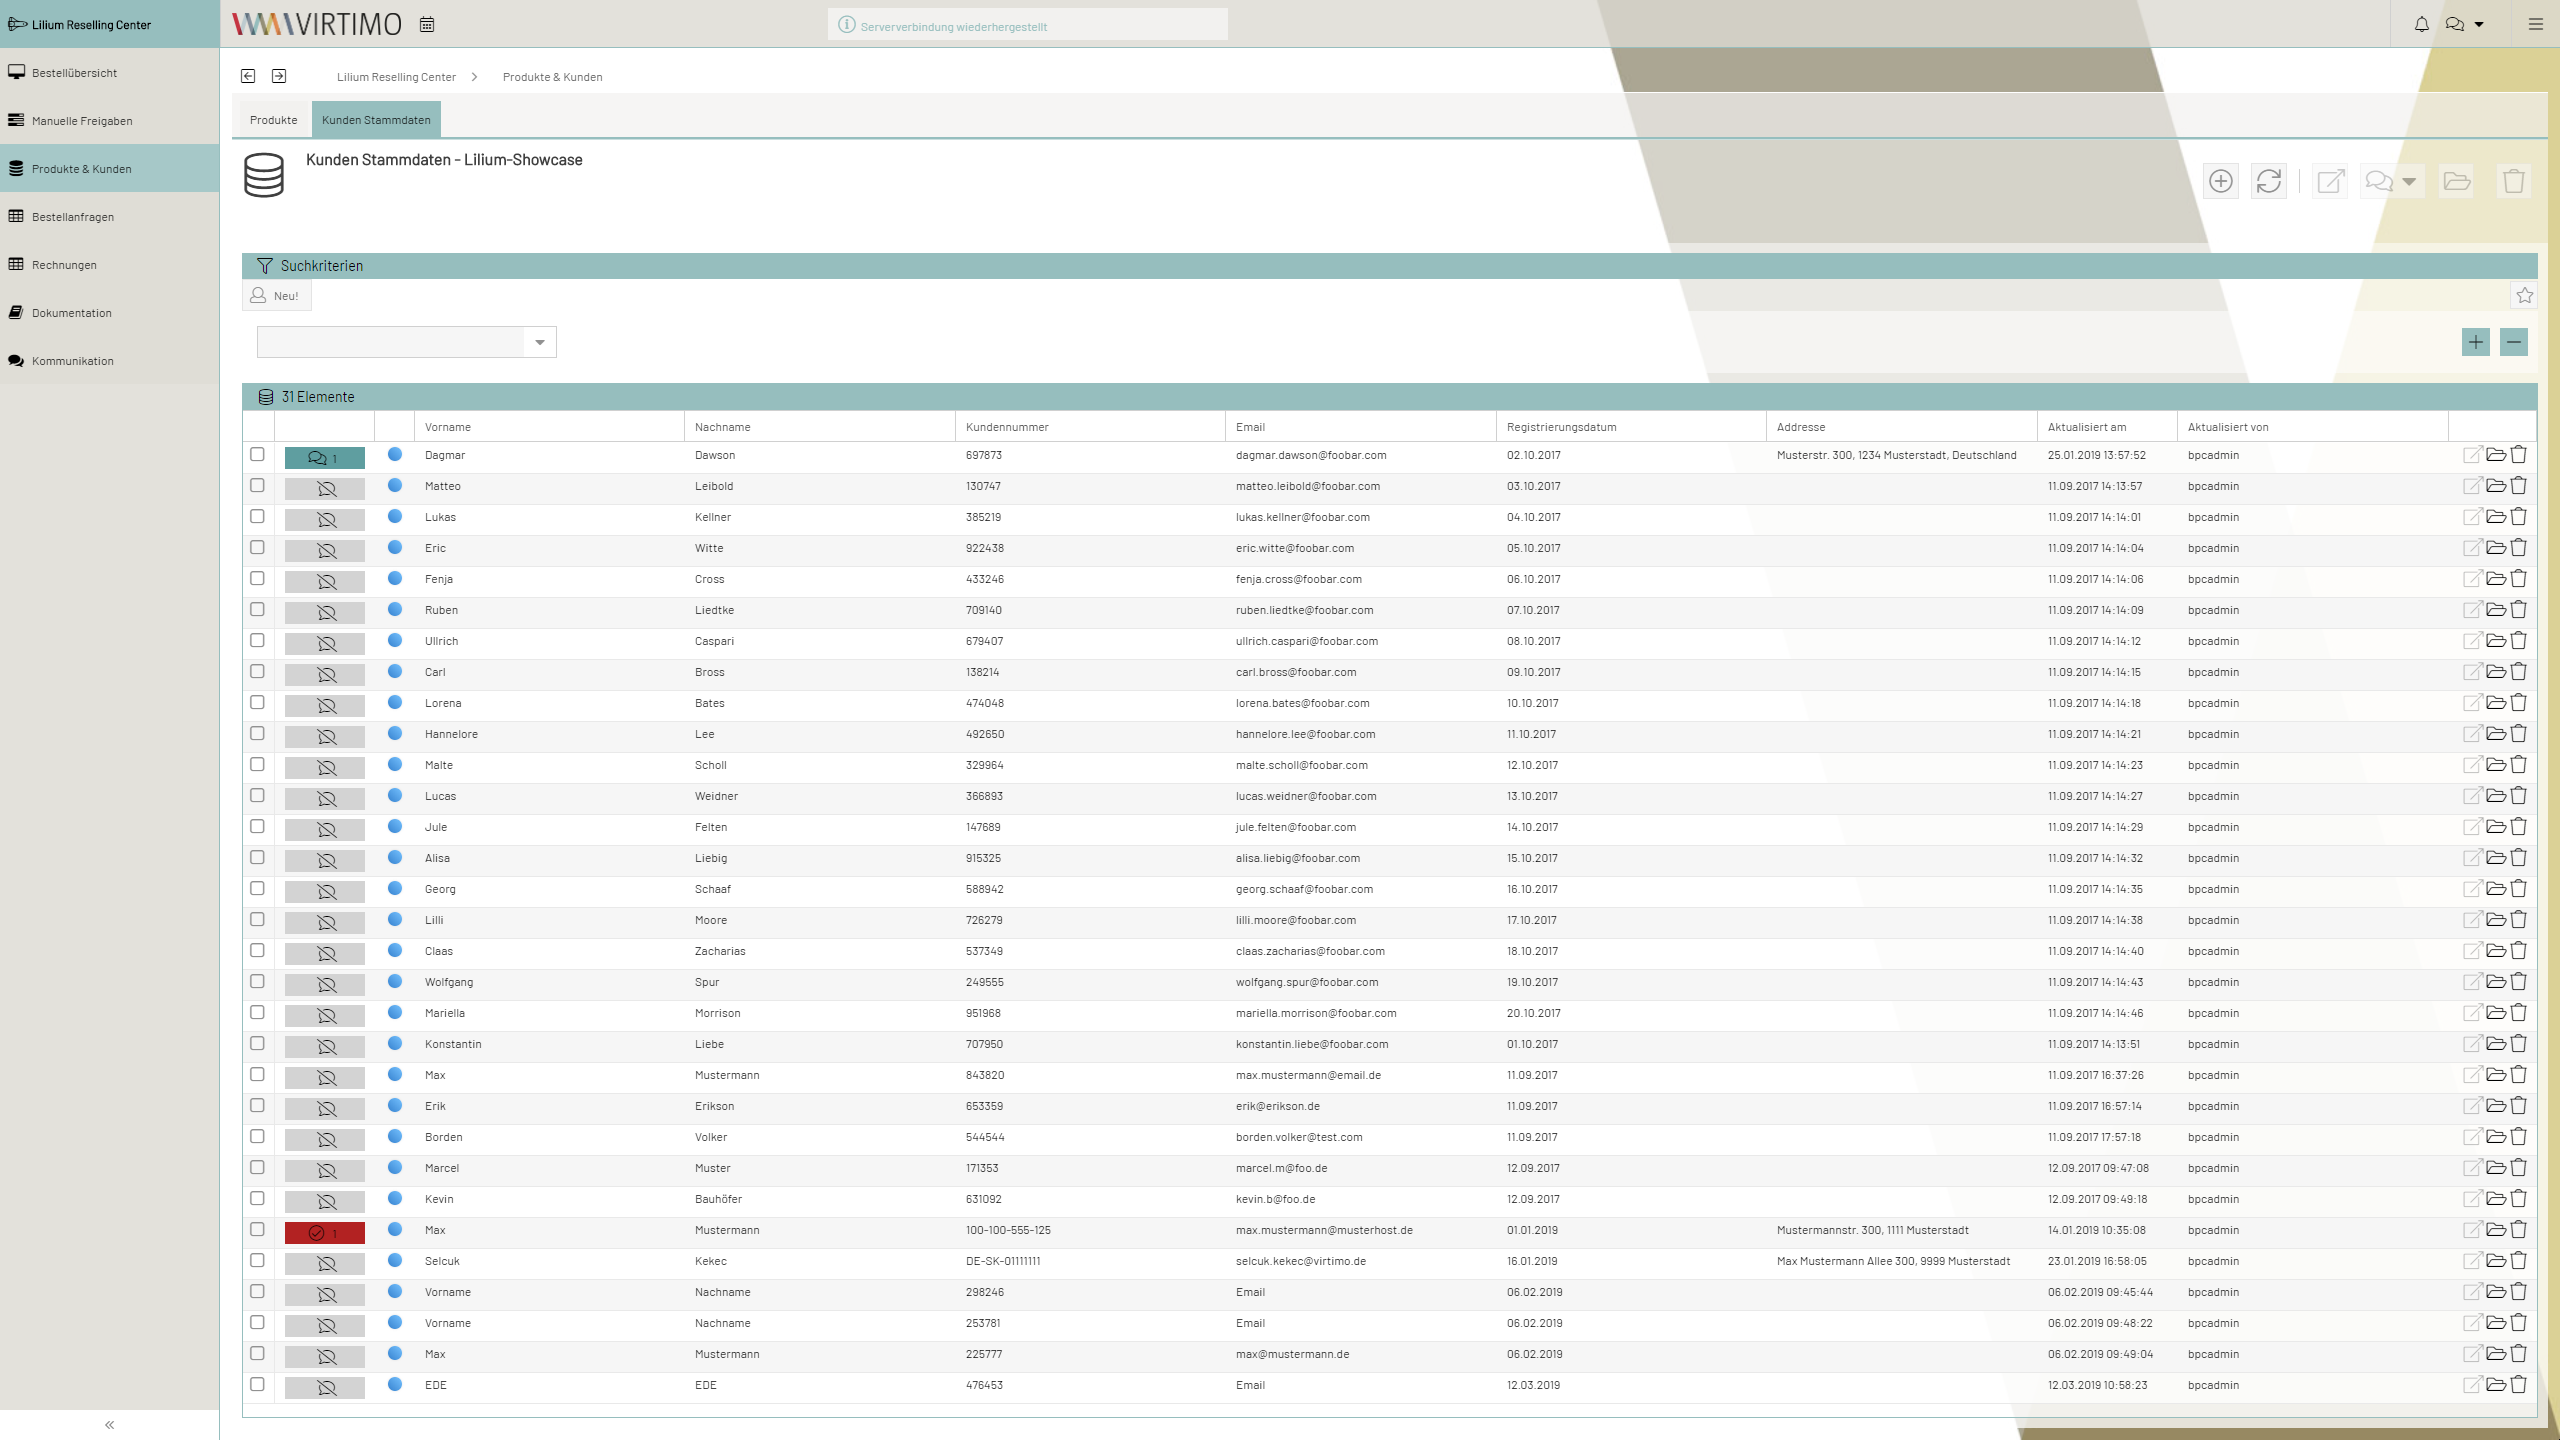Screen dimensions: 2560x1440
Task: Open the search criteria combo box dropdown
Action: pyautogui.click(x=540, y=342)
